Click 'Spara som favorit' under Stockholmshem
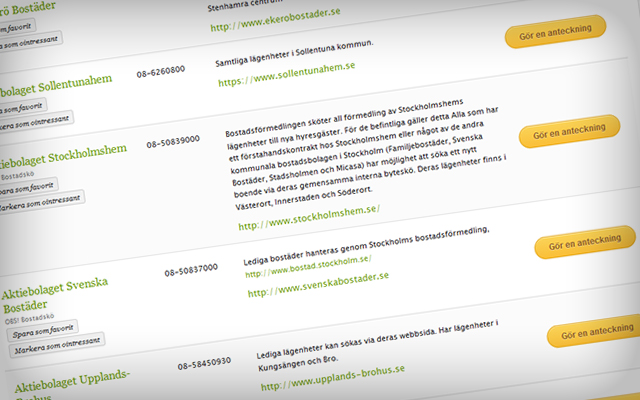Viewport: 640px width, 400px height. (29, 187)
